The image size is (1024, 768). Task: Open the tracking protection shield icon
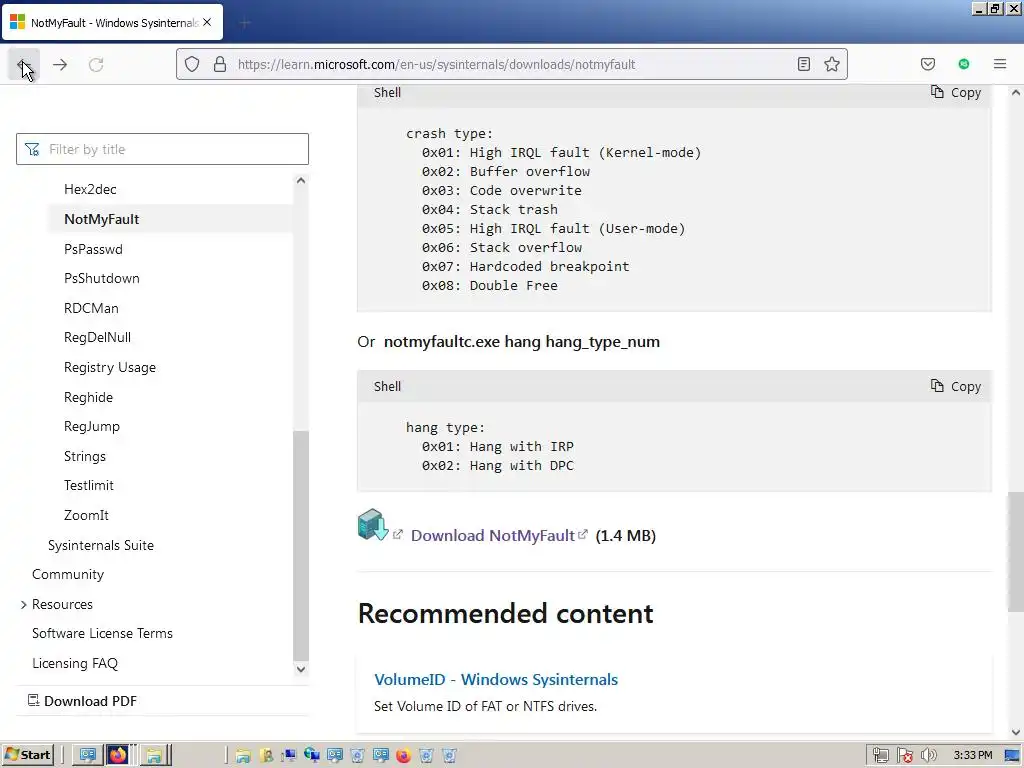[191, 64]
